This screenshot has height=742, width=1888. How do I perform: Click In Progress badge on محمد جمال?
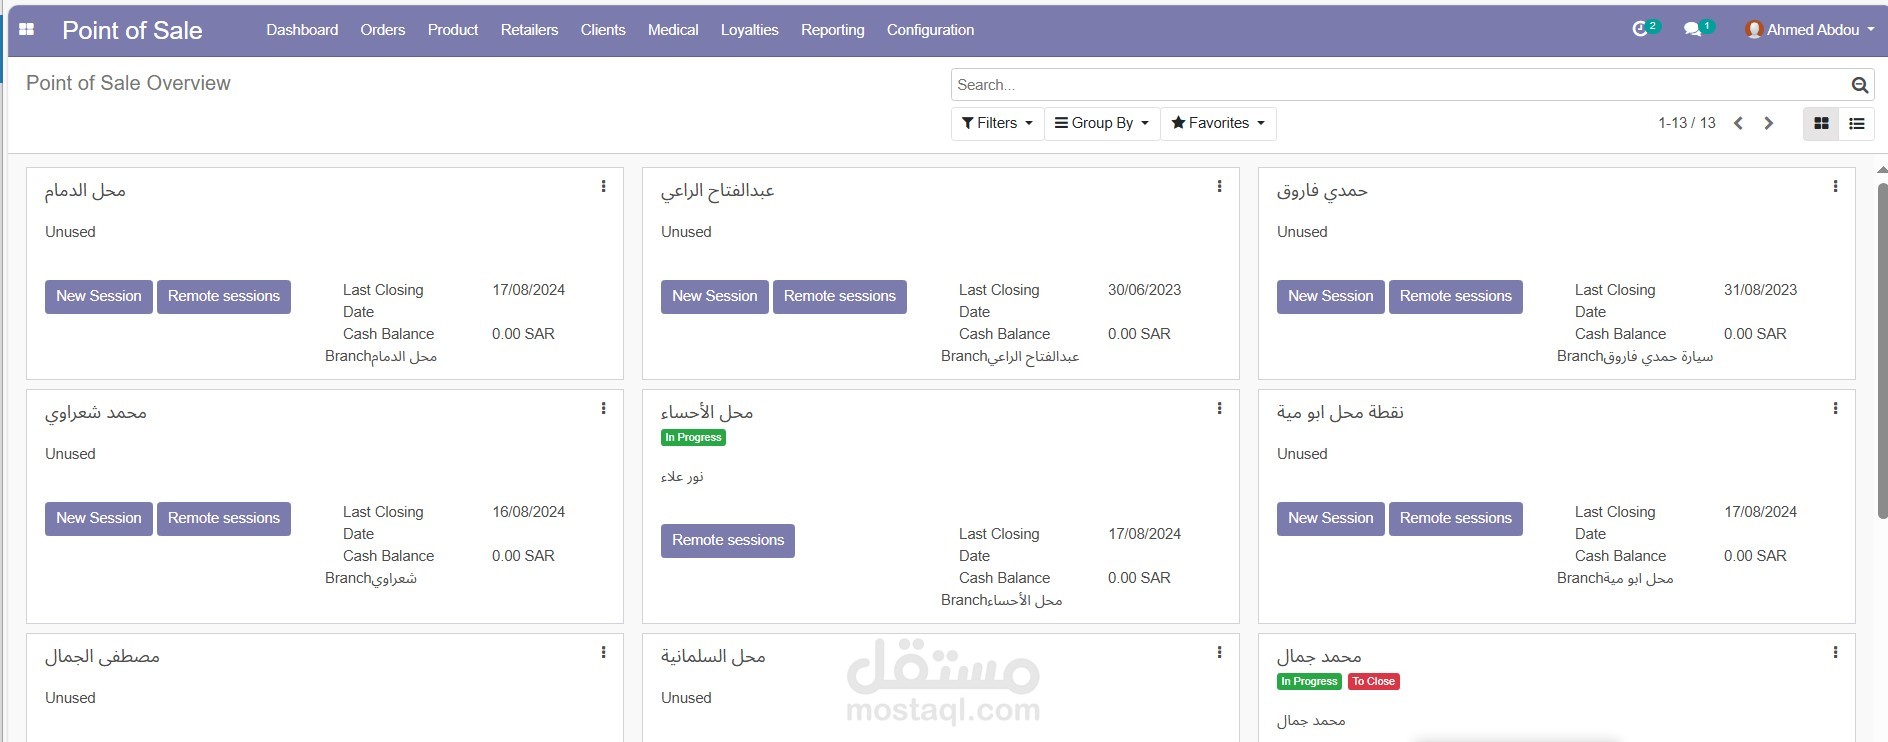coord(1310,681)
